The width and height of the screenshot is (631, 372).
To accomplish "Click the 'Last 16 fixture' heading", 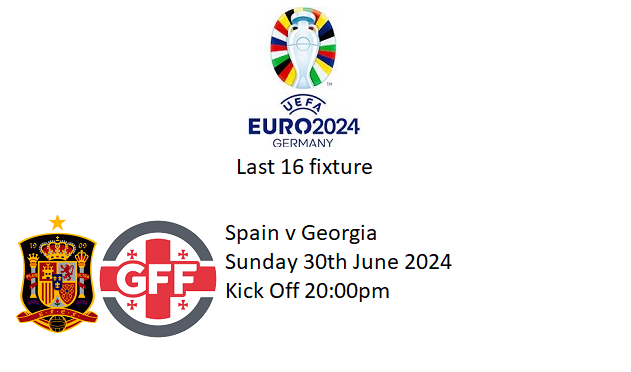I will 304,167.
